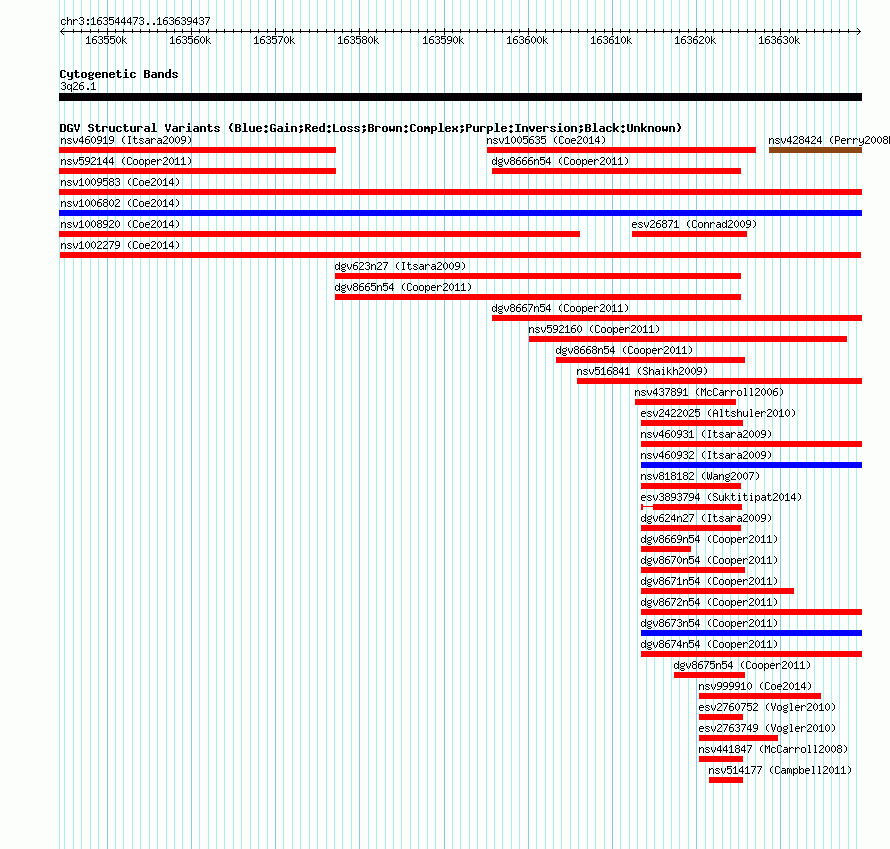Screen dimensions: 890x849
Task: Click the blue bar under nsv460932
Action: (x=752, y=465)
